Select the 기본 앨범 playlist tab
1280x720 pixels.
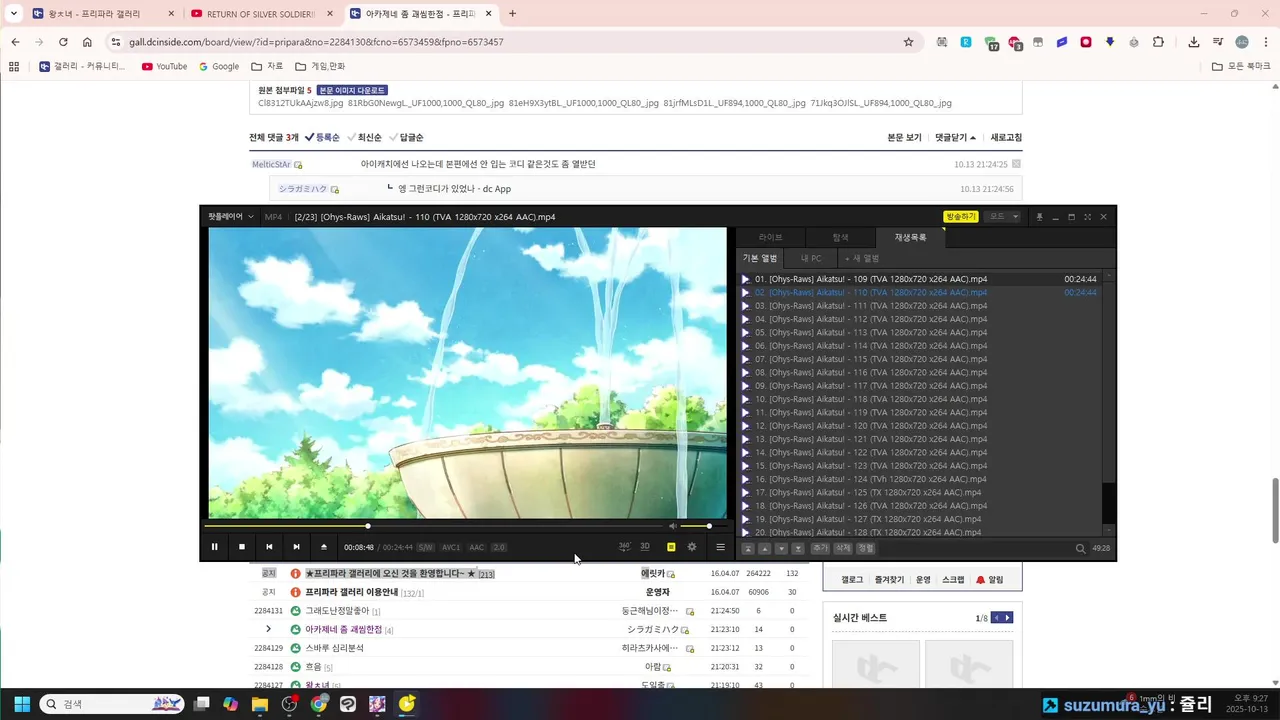pyautogui.click(x=760, y=258)
